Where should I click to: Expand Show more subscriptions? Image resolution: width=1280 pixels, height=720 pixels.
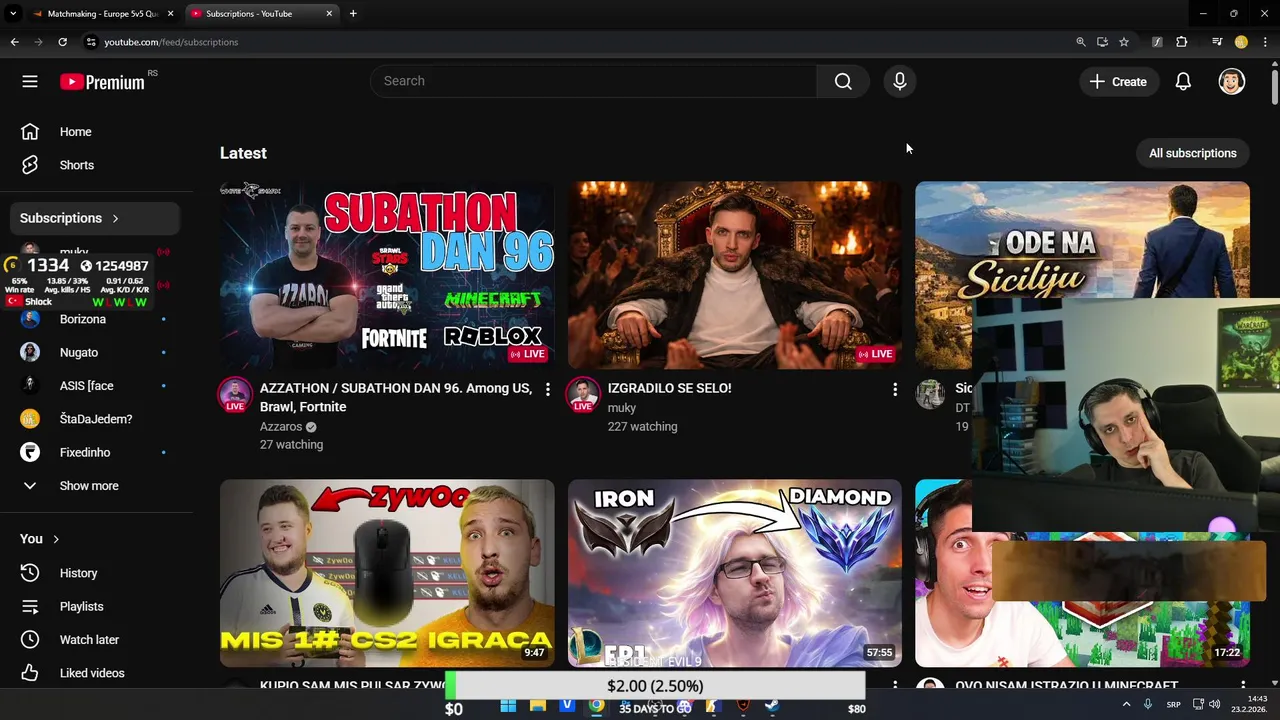[97, 486]
